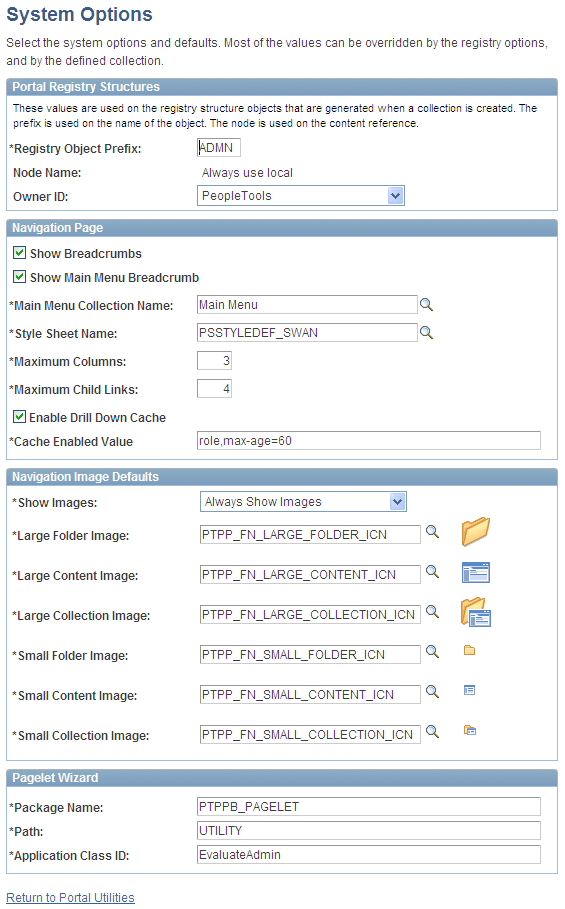The height and width of the screenshot is (909, 565).
Task: Click the 'Node Name:' label
Action: [47, 173]
